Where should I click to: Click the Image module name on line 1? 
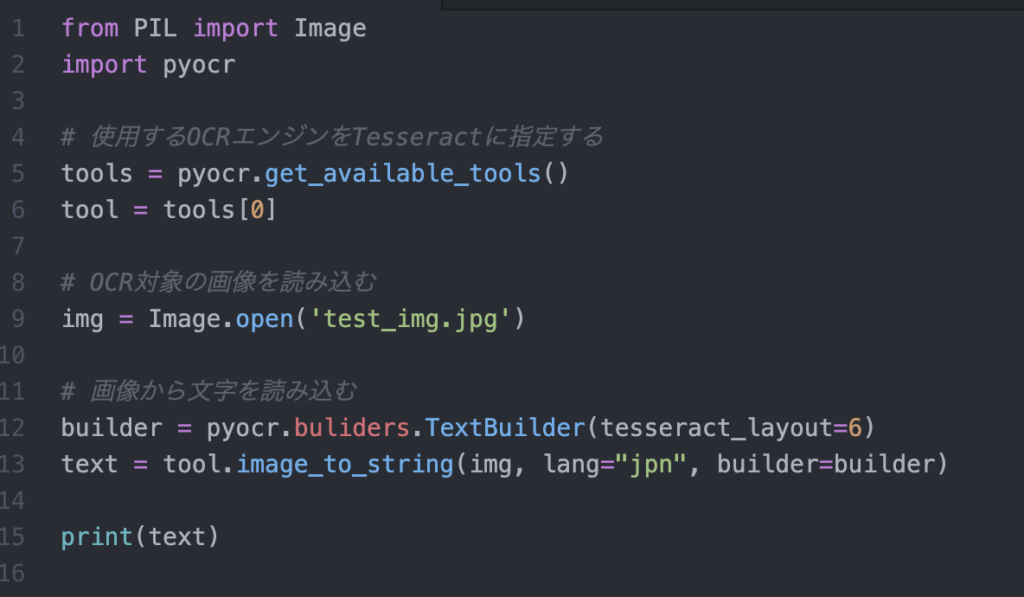click(x=330, y=28)
